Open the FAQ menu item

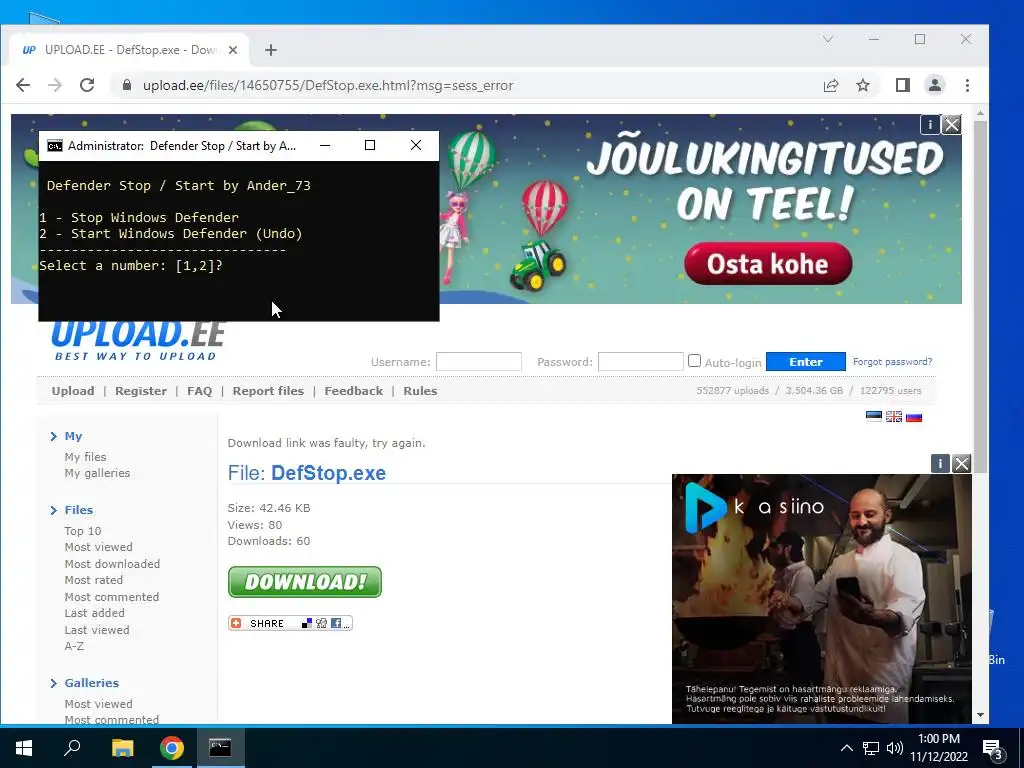199,391
